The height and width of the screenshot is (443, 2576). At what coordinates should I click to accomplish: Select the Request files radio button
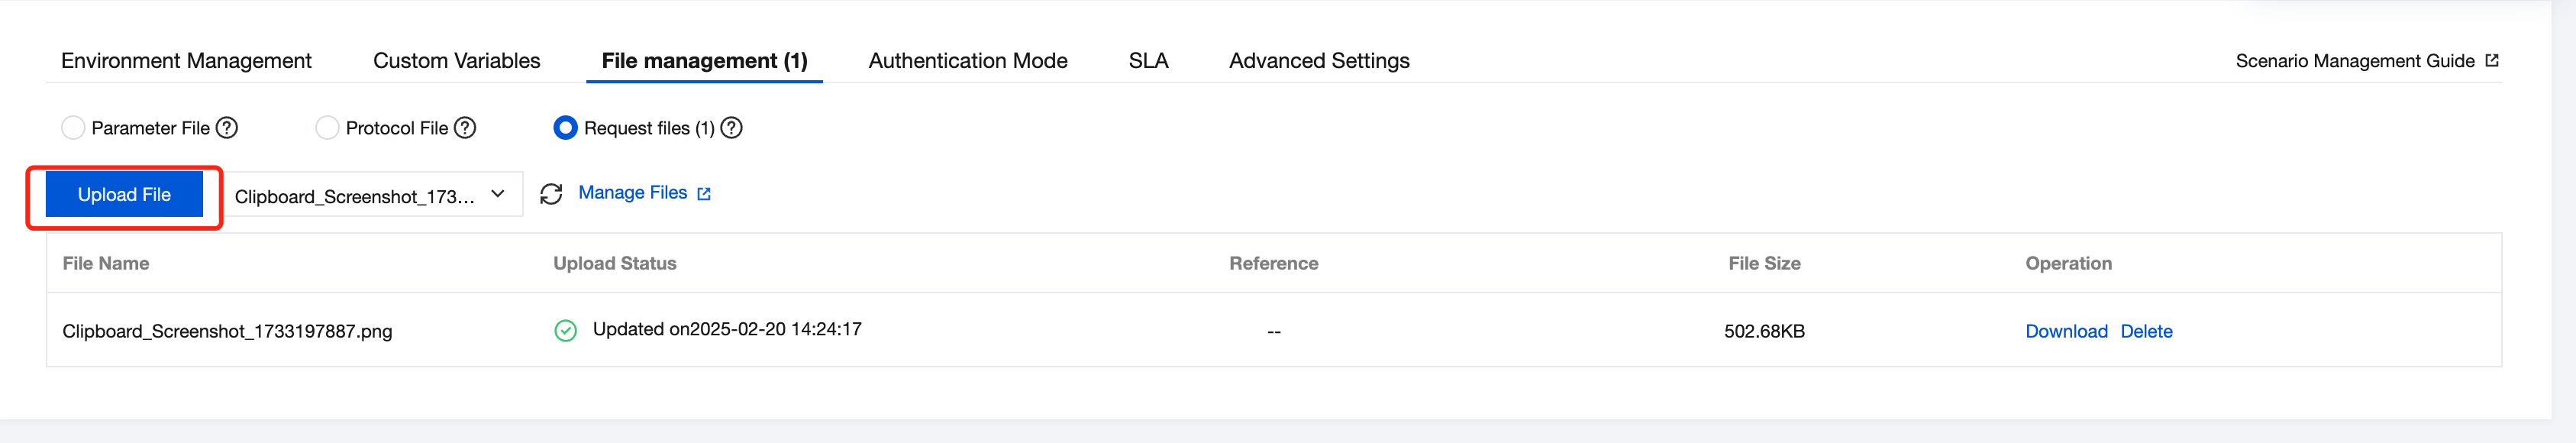point(565,128)
